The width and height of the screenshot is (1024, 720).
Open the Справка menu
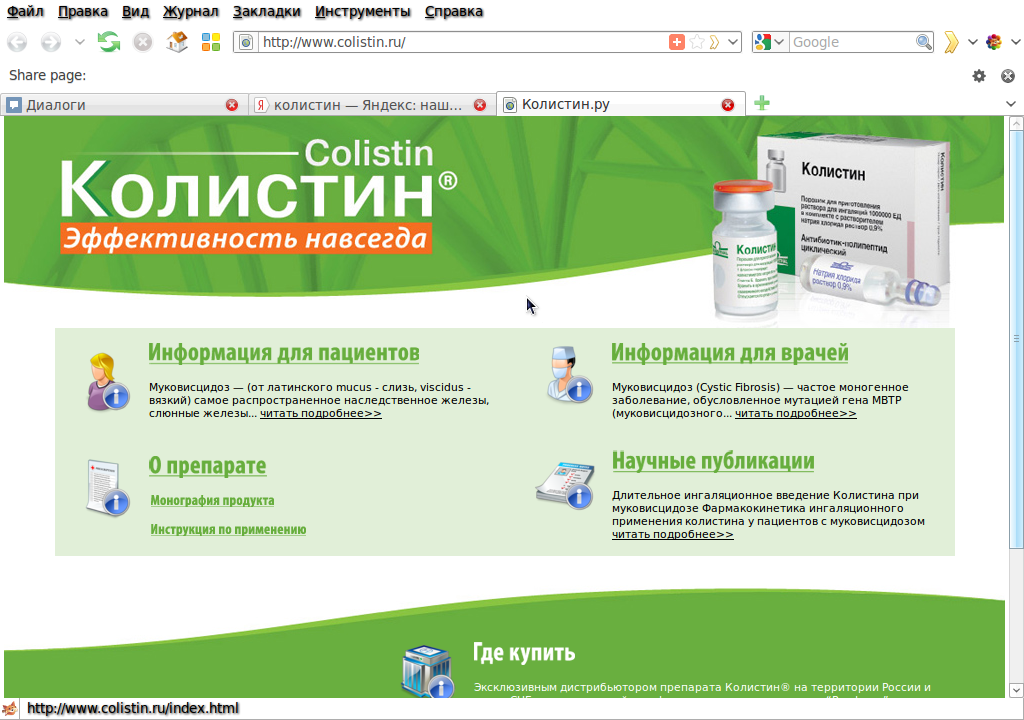click(454, 11)
